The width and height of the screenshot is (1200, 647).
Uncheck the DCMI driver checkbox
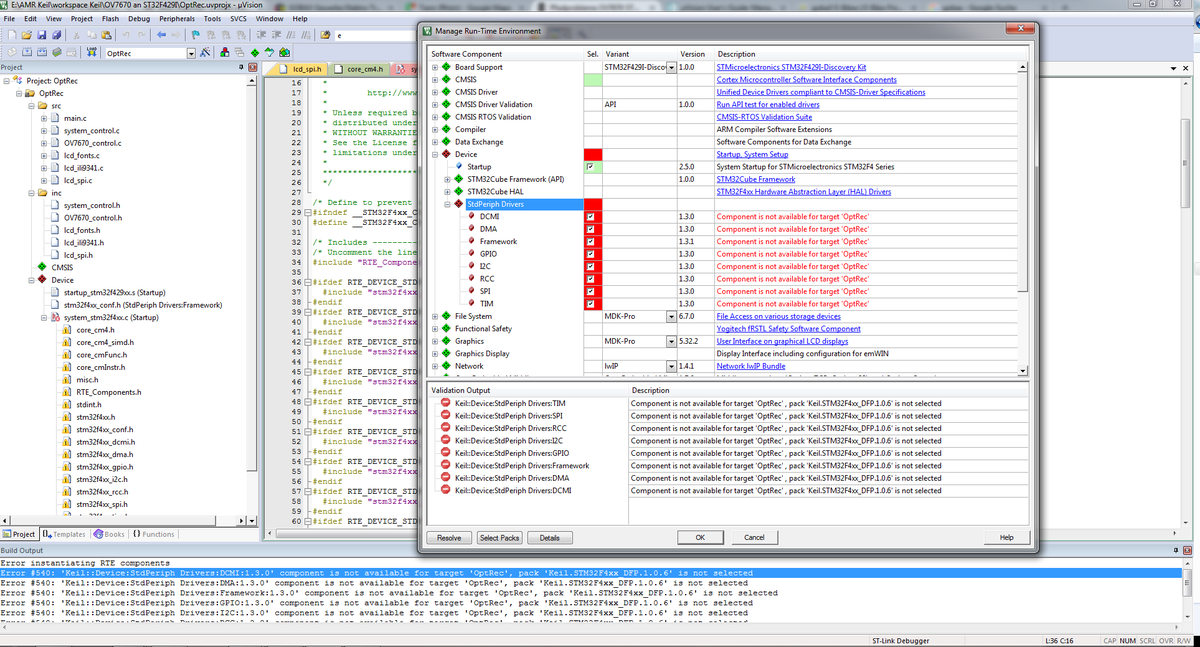coord(591,216)
